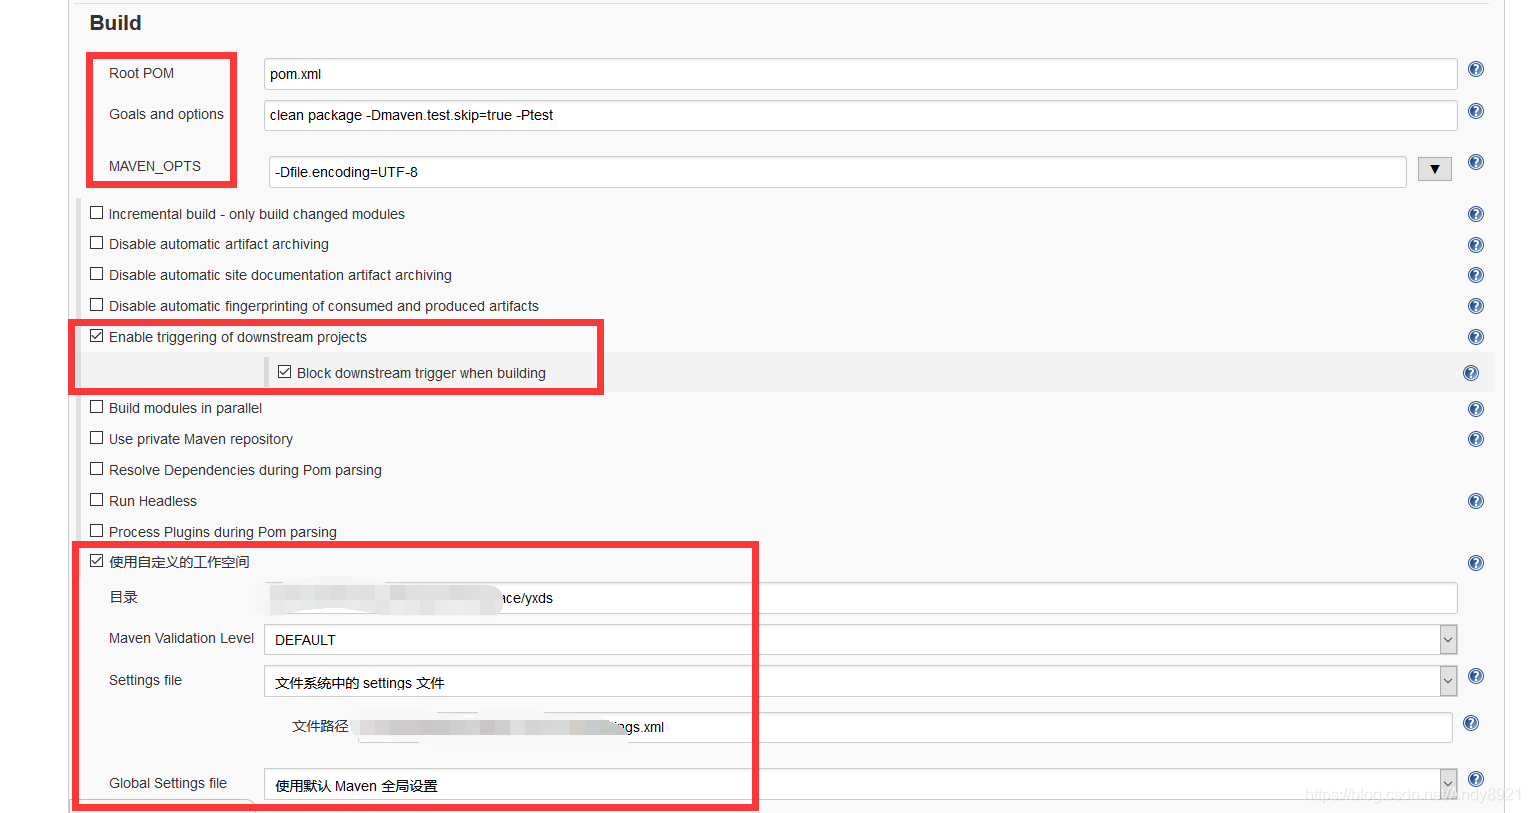Click the MAVEN_OPTS input with -Dfile.encoding=UTF-8
The height and width of the screenshot is (813, 1530).
click(x=838, y=172)
